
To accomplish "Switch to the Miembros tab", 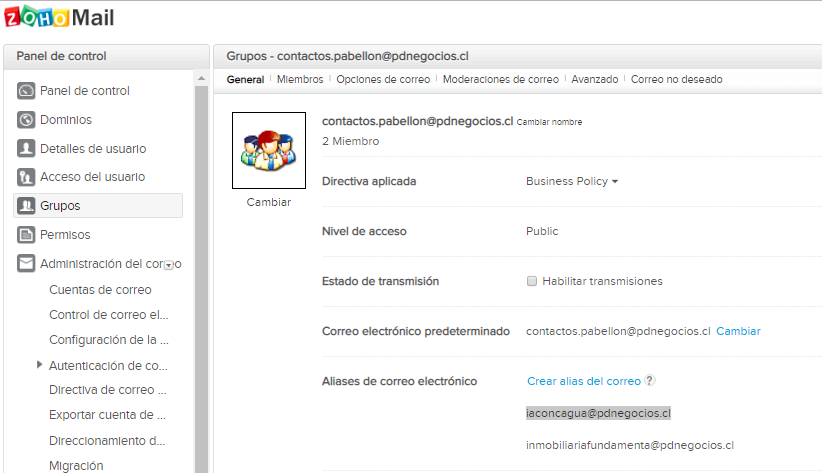I will 300,80.
